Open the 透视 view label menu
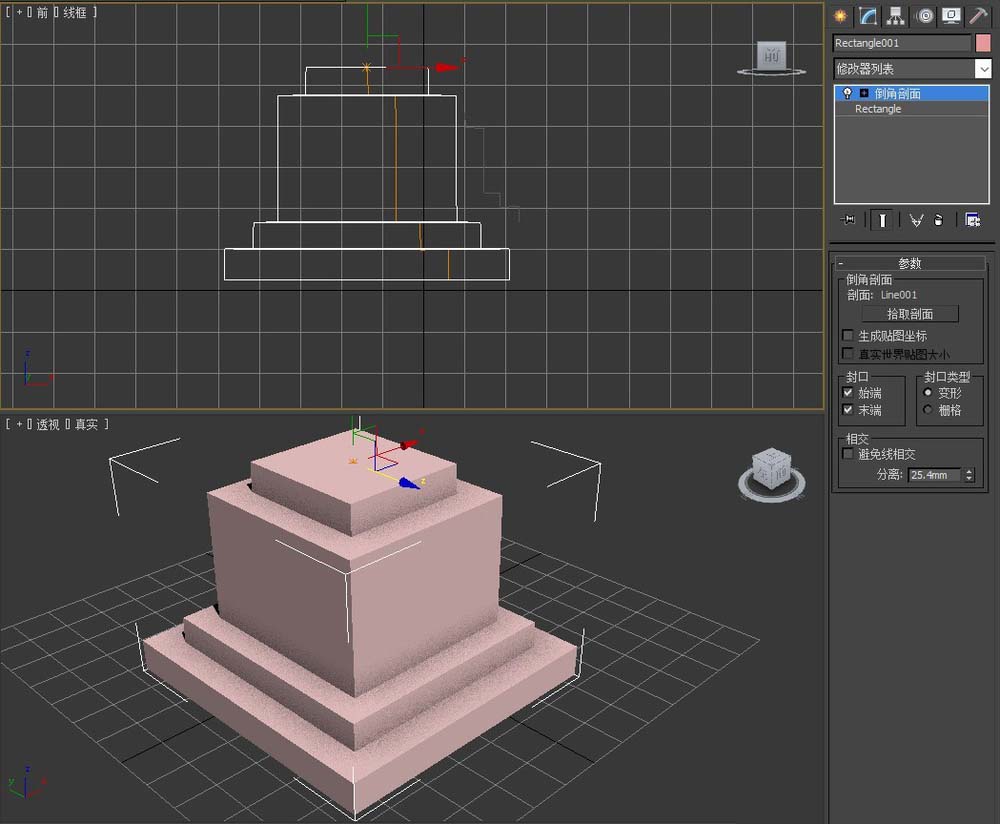This screenshot has width=1000, height=824. [x=48, y=424]
